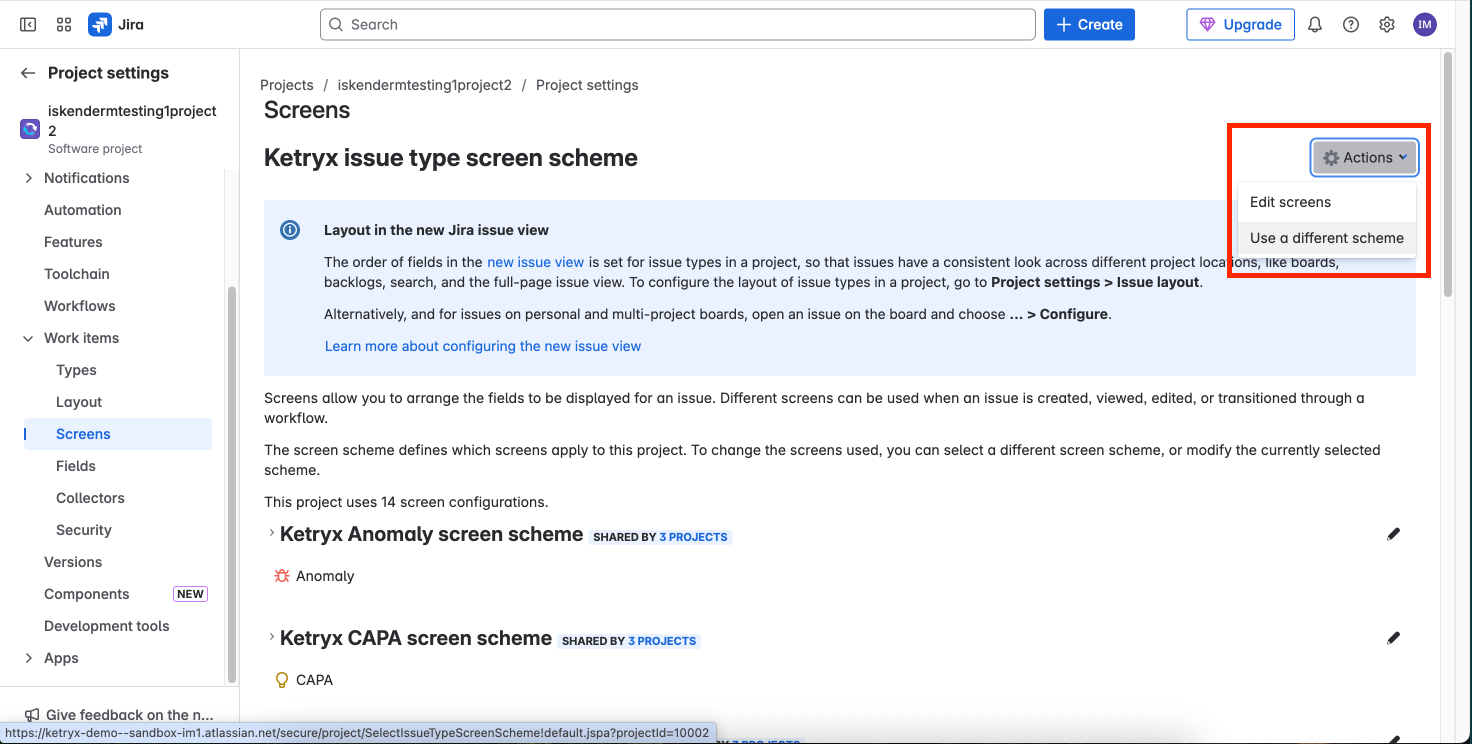The height and width of the screenshot is (744, 1472).
Task: Click Ketryx issue type screen scheme heading
Action: (451, 158)
